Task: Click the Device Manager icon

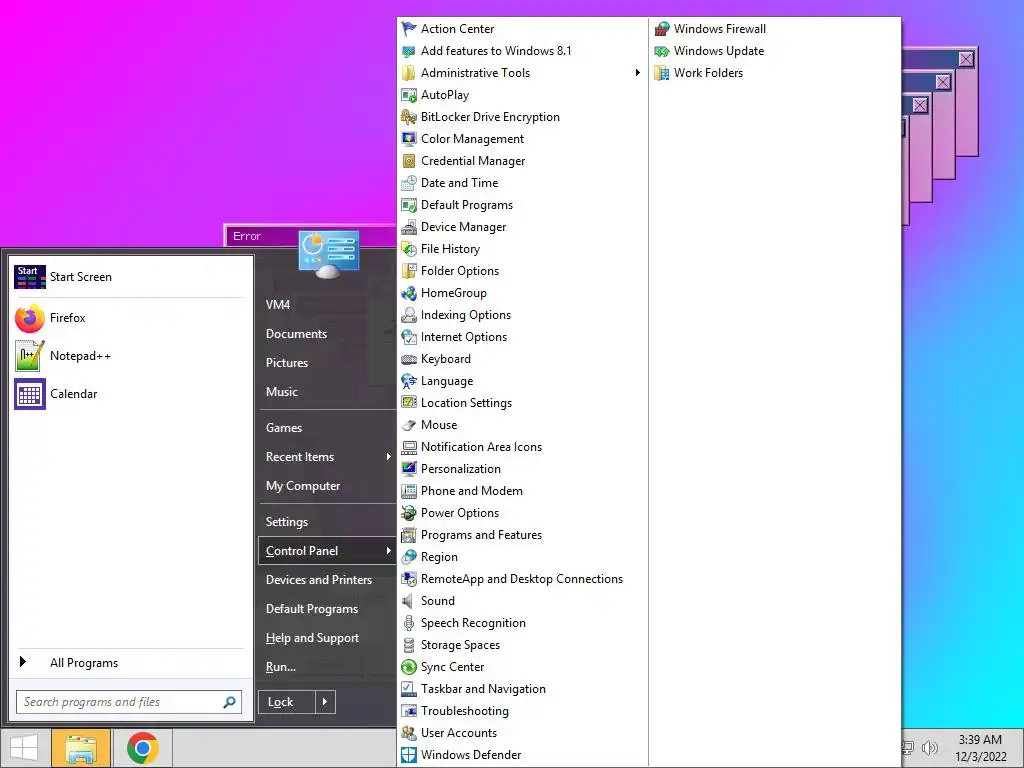Action: point(409,227)
